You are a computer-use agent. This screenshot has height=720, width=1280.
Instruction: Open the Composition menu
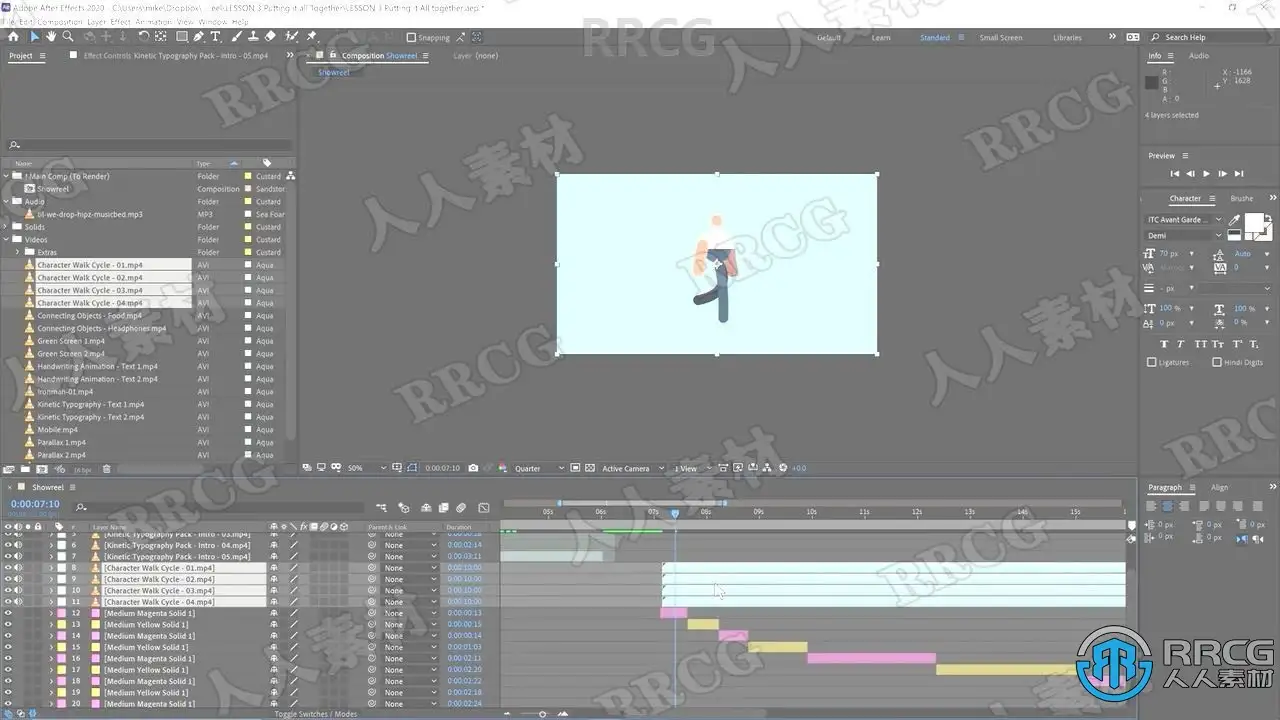pos(60,21)
